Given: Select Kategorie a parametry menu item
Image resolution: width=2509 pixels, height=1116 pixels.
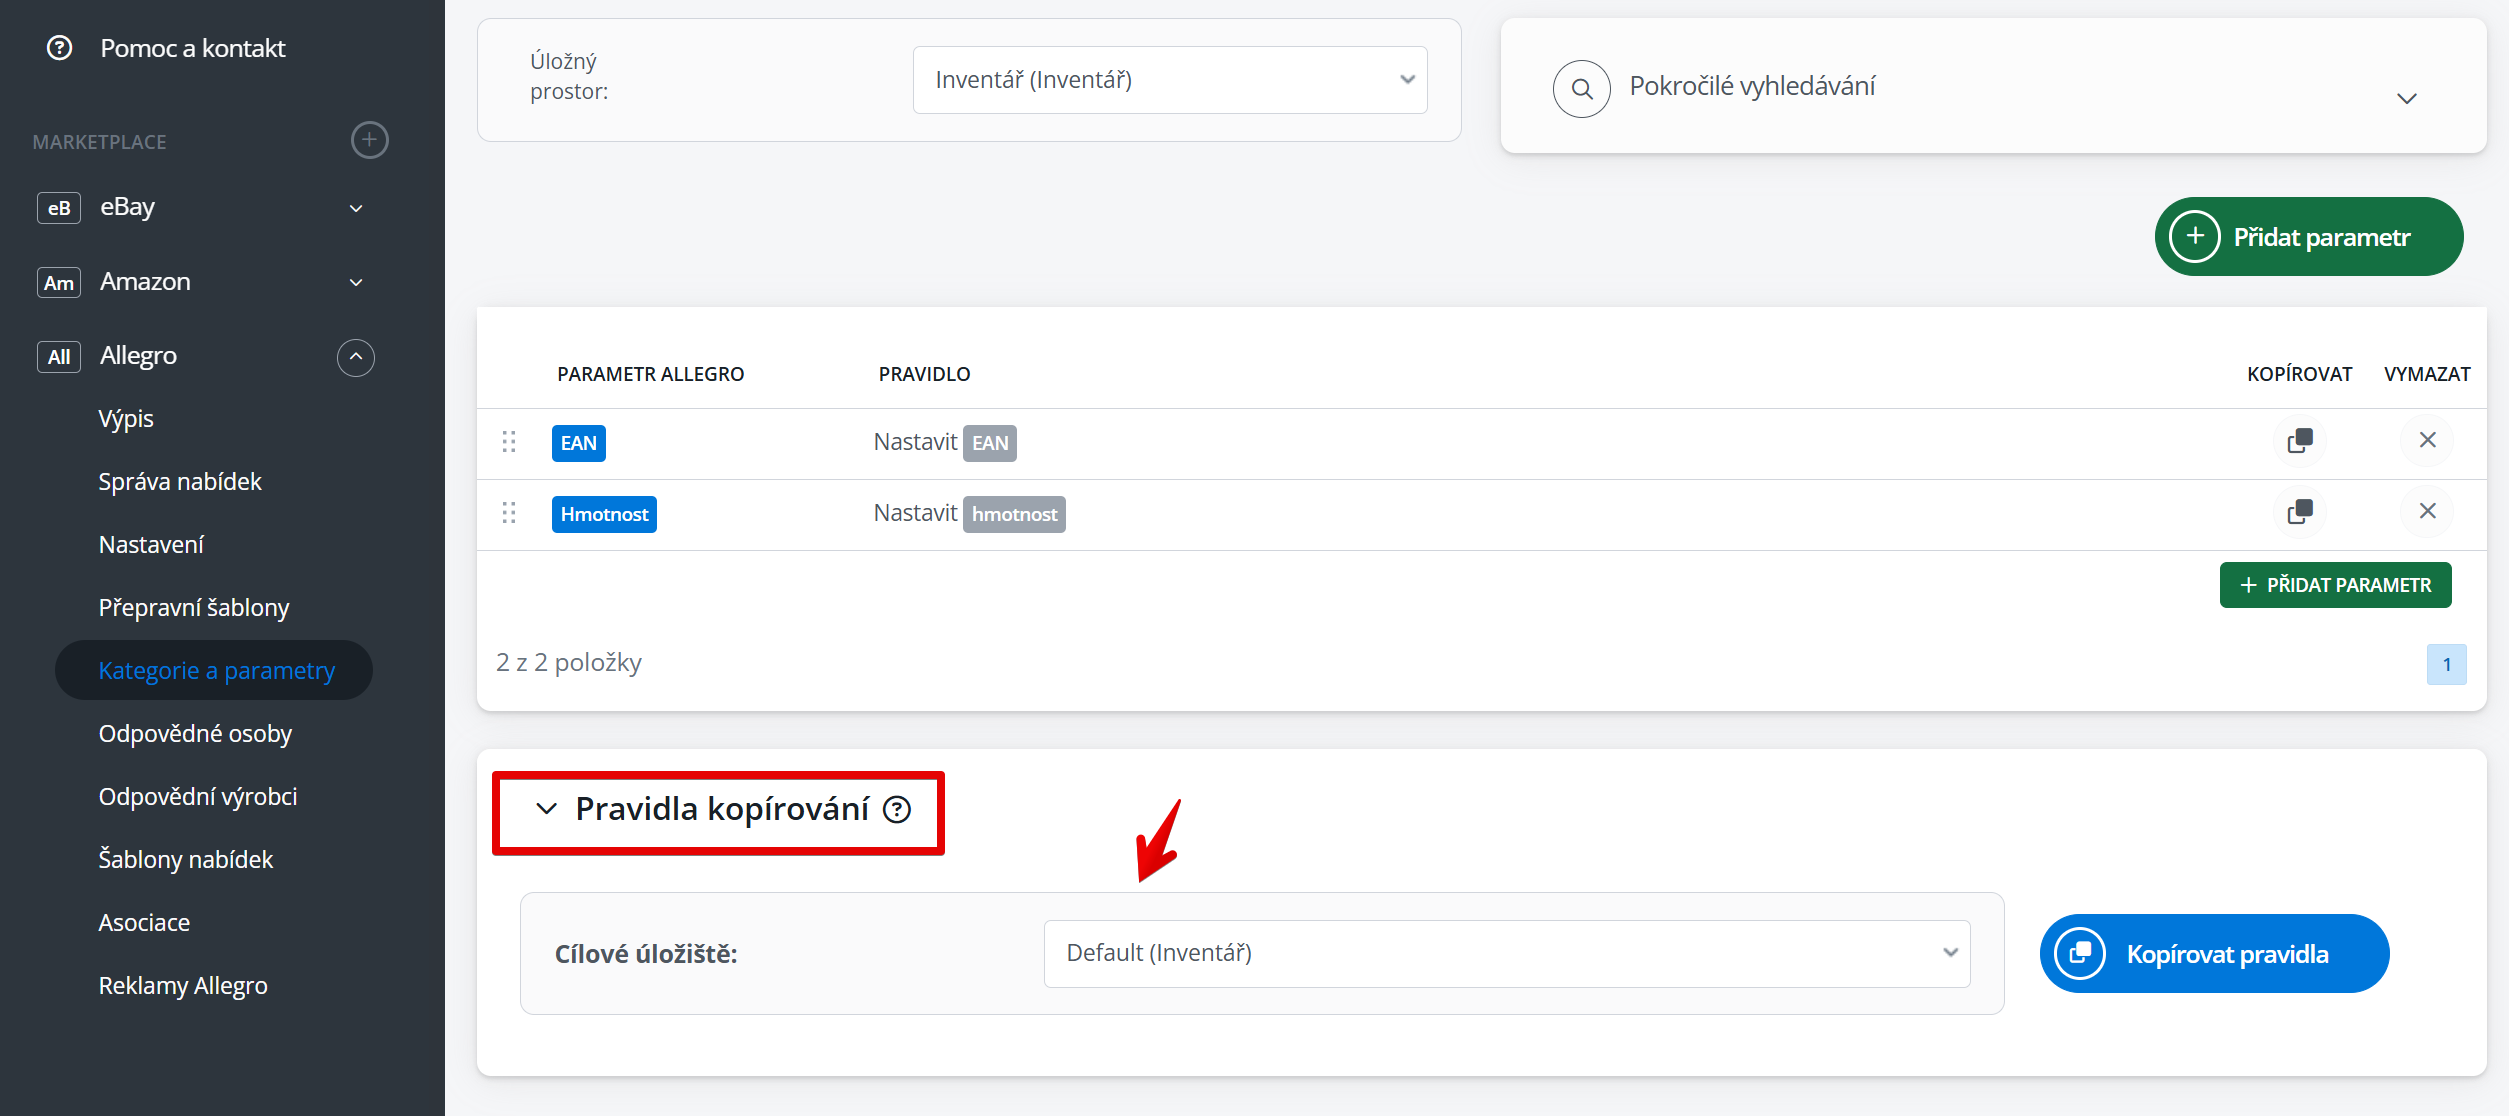Looking at the screenshot, I should (x=214, y=670).
